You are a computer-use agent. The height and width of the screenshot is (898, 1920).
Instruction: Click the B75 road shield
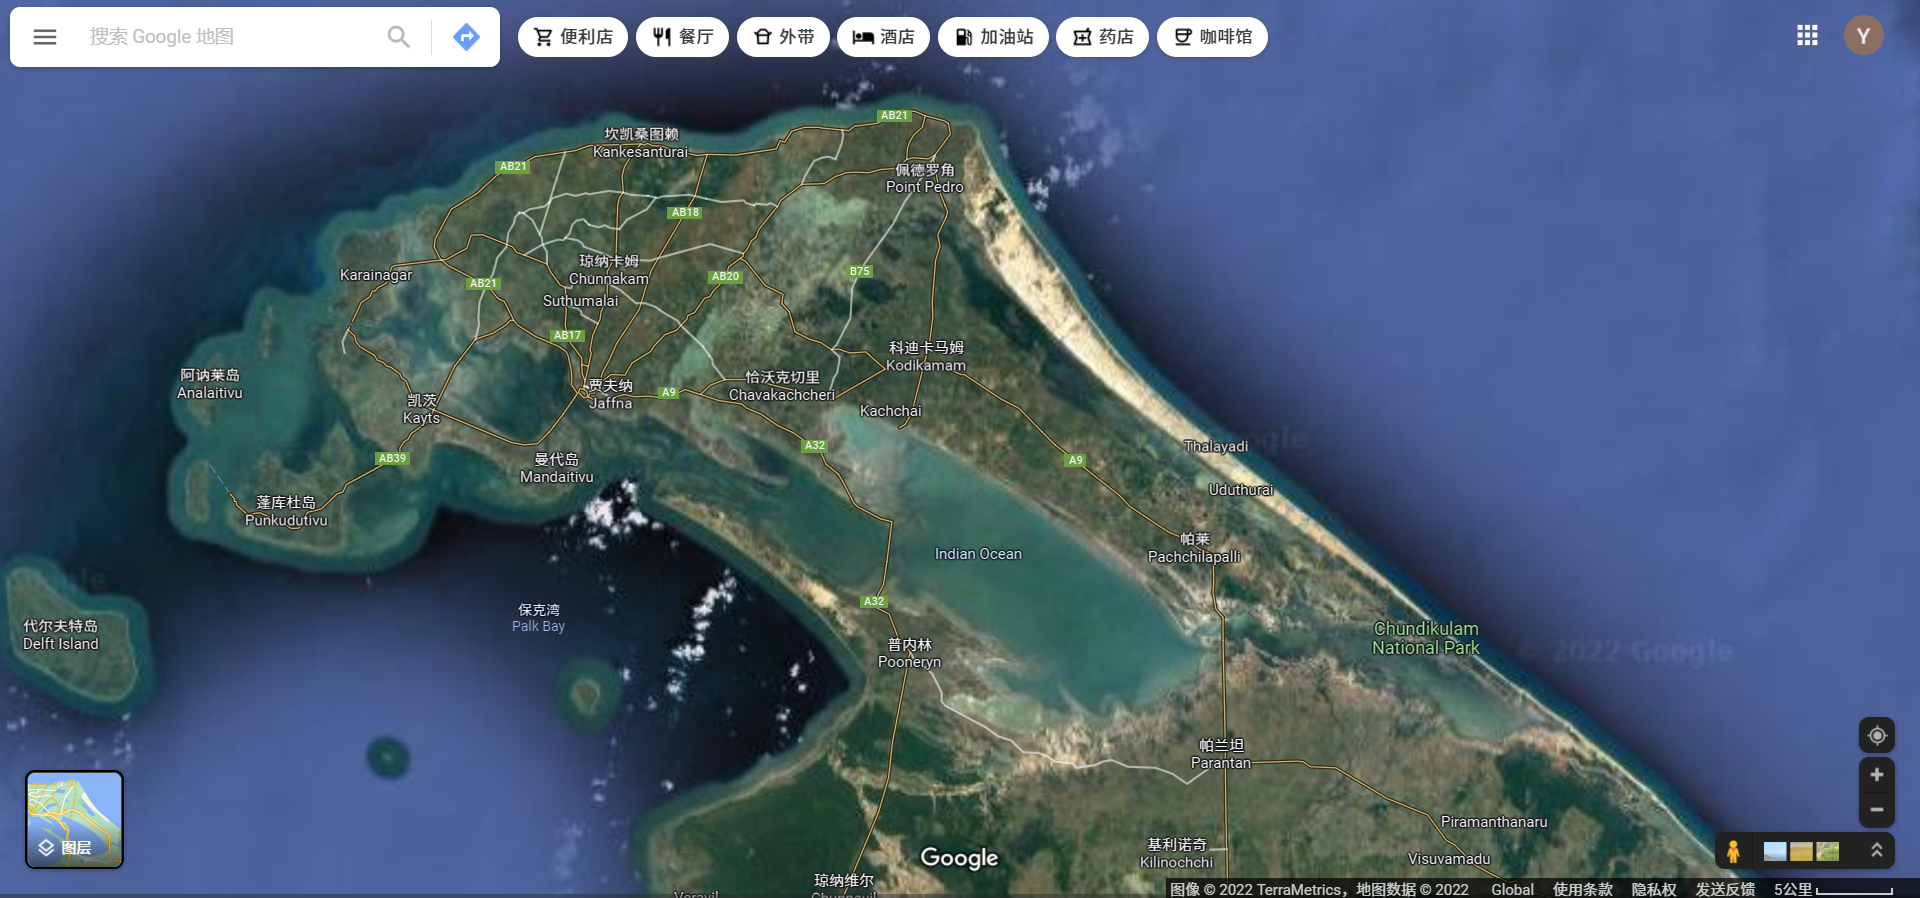[860, 271]
